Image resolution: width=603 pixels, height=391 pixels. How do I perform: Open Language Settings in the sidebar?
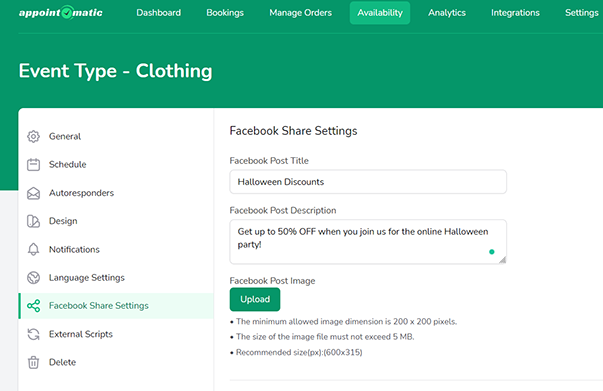tap(116, 278)
